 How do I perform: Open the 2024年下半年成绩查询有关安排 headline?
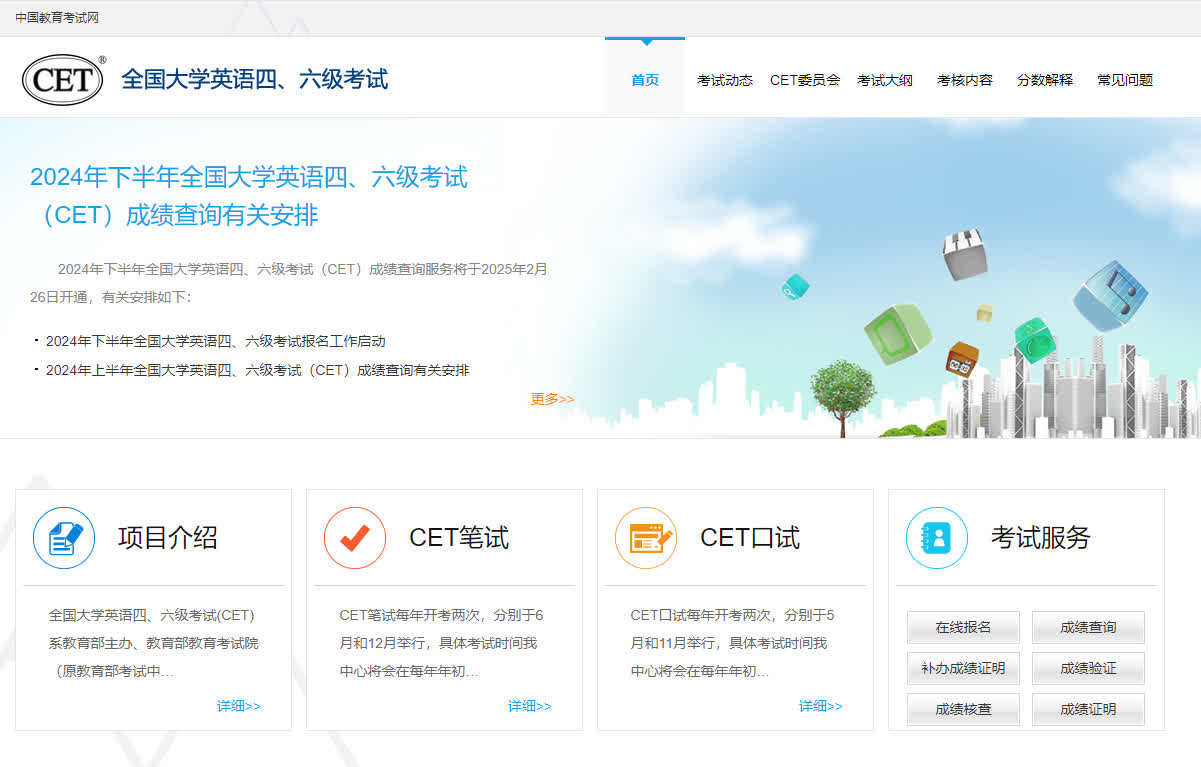249,196
